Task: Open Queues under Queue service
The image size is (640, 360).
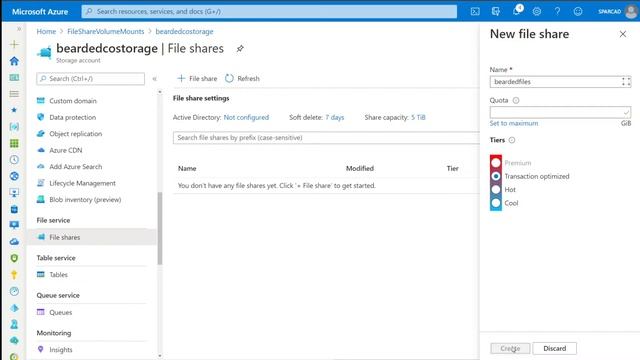Action: [60, 312]
